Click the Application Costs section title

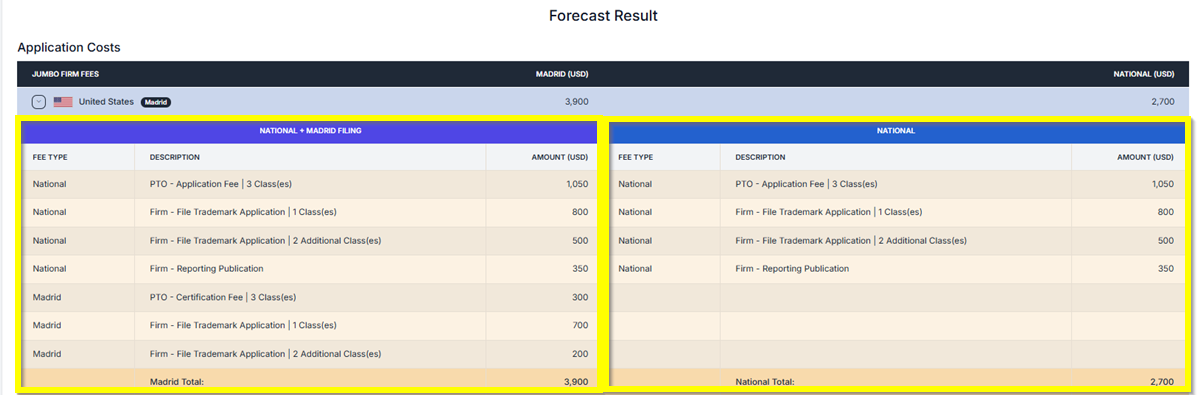tap(69, 47)
